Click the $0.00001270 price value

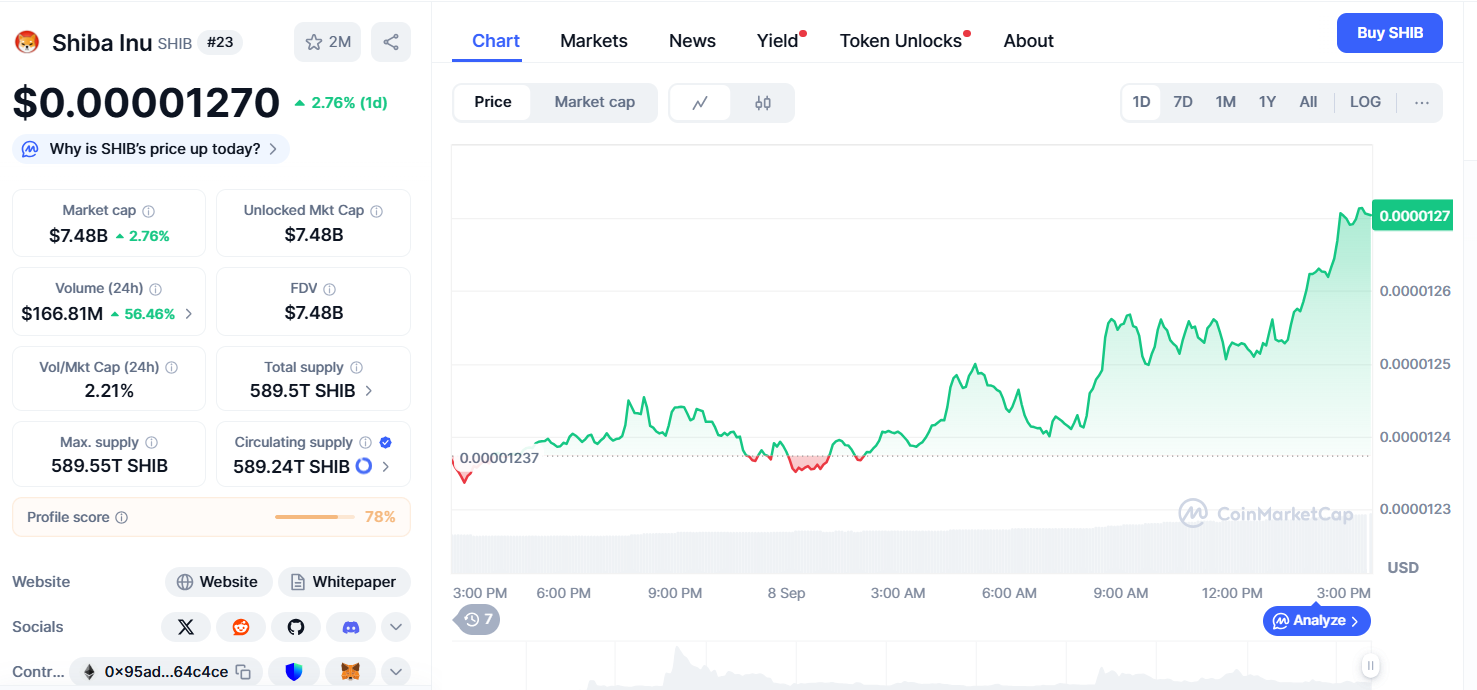(146, 103)
